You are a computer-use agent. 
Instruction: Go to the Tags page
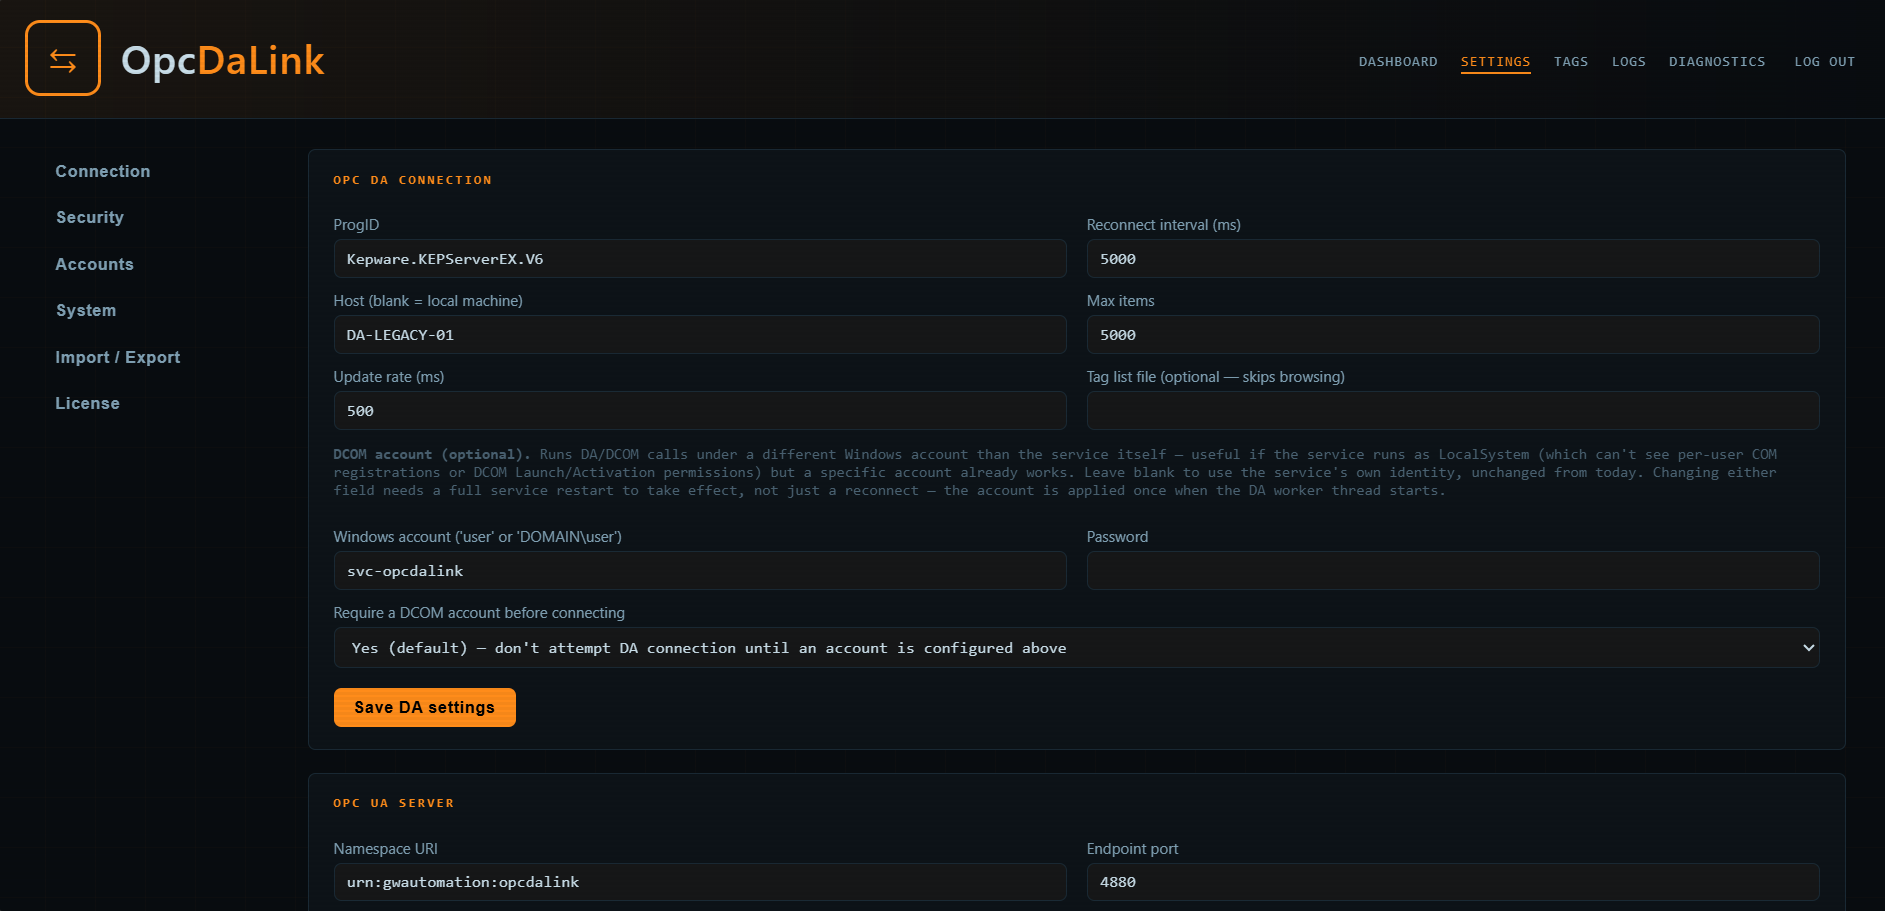[x=1570, y=62]
